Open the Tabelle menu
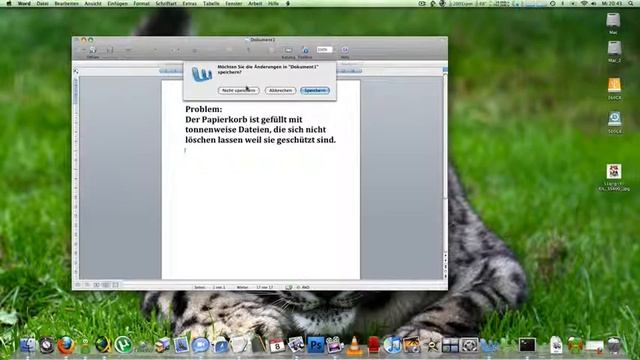Viewport: 640px width, 360px height. 211,3
